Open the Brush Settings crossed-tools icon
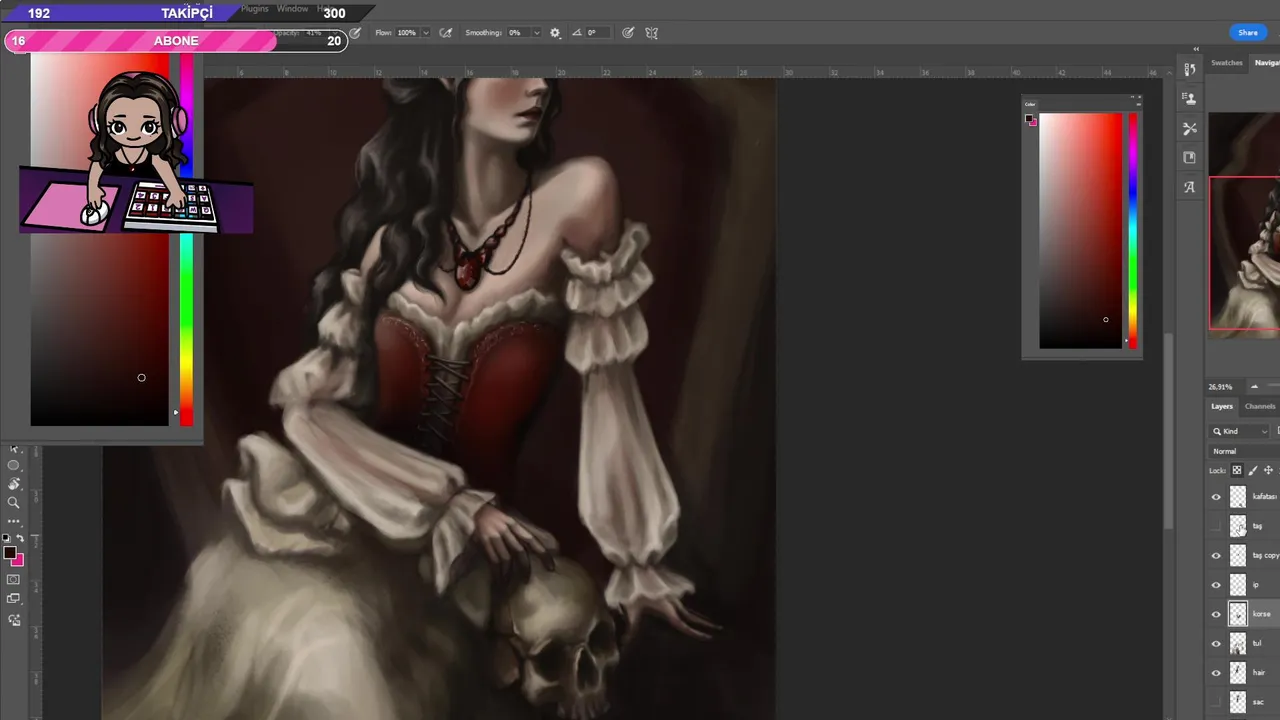Image resolution: width=1280 pixels, height=720 pixels. point(1190,129)
